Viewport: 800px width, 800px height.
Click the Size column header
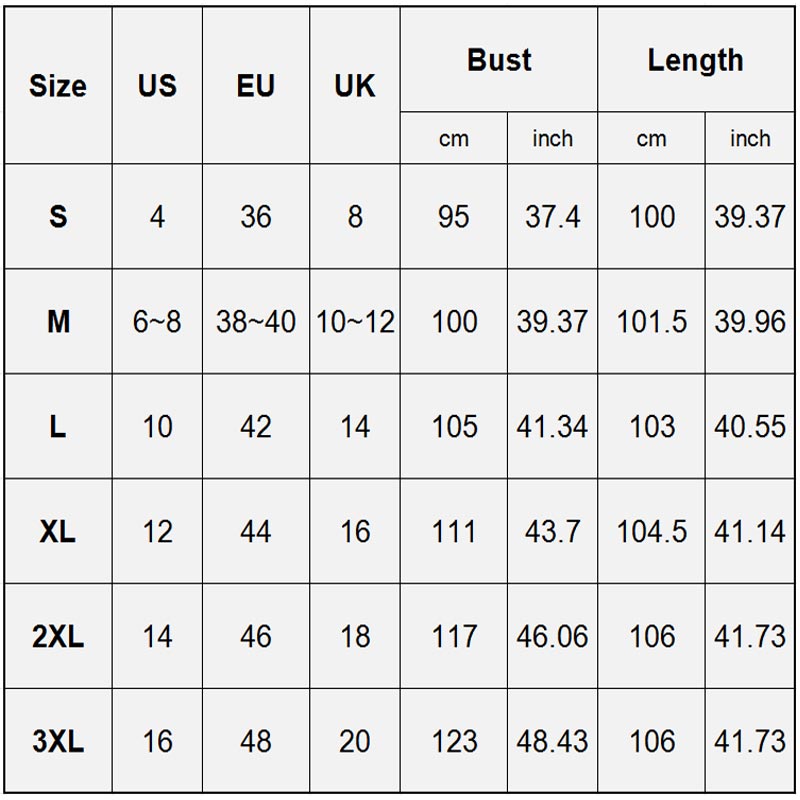tap(58, 86)
